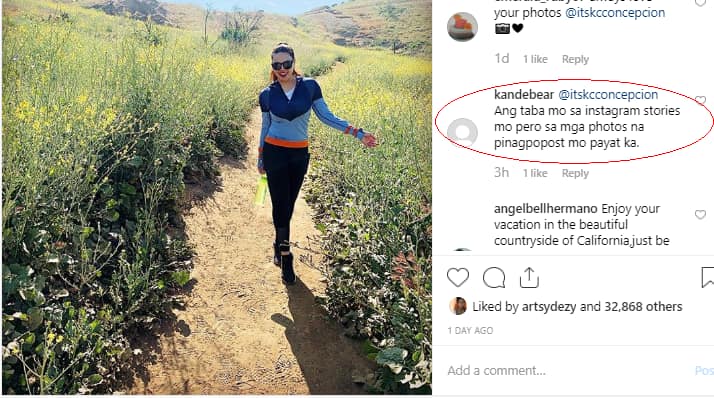Like angelbellhermano's comment
Screen dimensions: 714x398
pos(700,214)
